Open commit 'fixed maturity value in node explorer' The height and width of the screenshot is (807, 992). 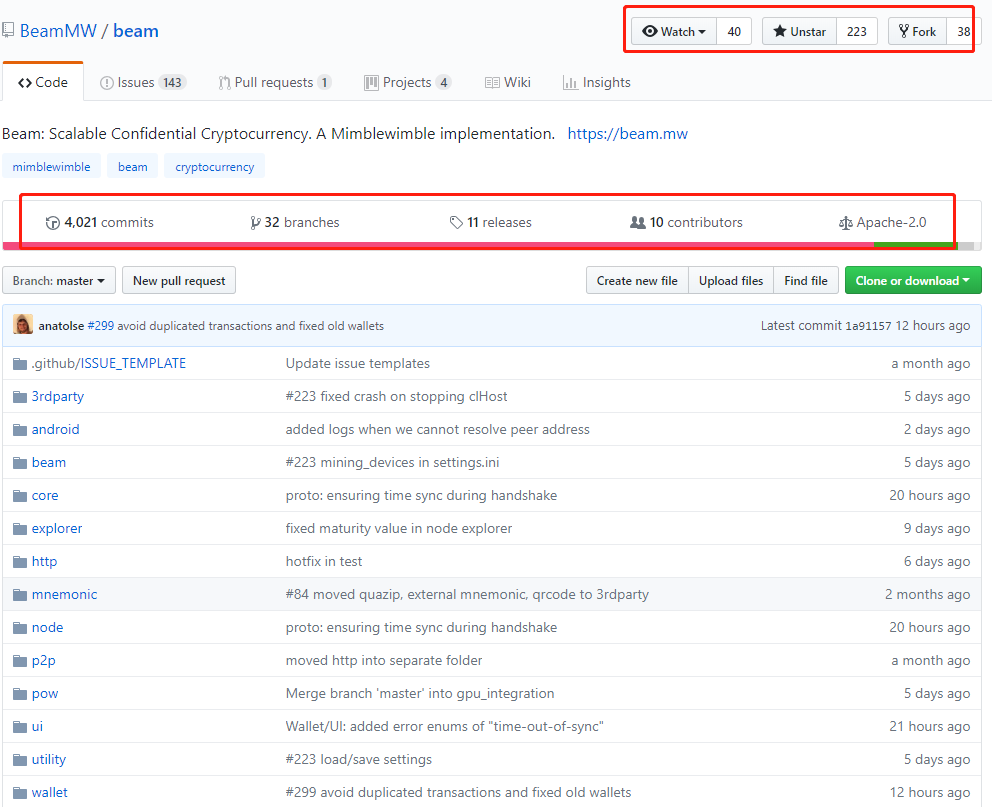tap(399, 529)
